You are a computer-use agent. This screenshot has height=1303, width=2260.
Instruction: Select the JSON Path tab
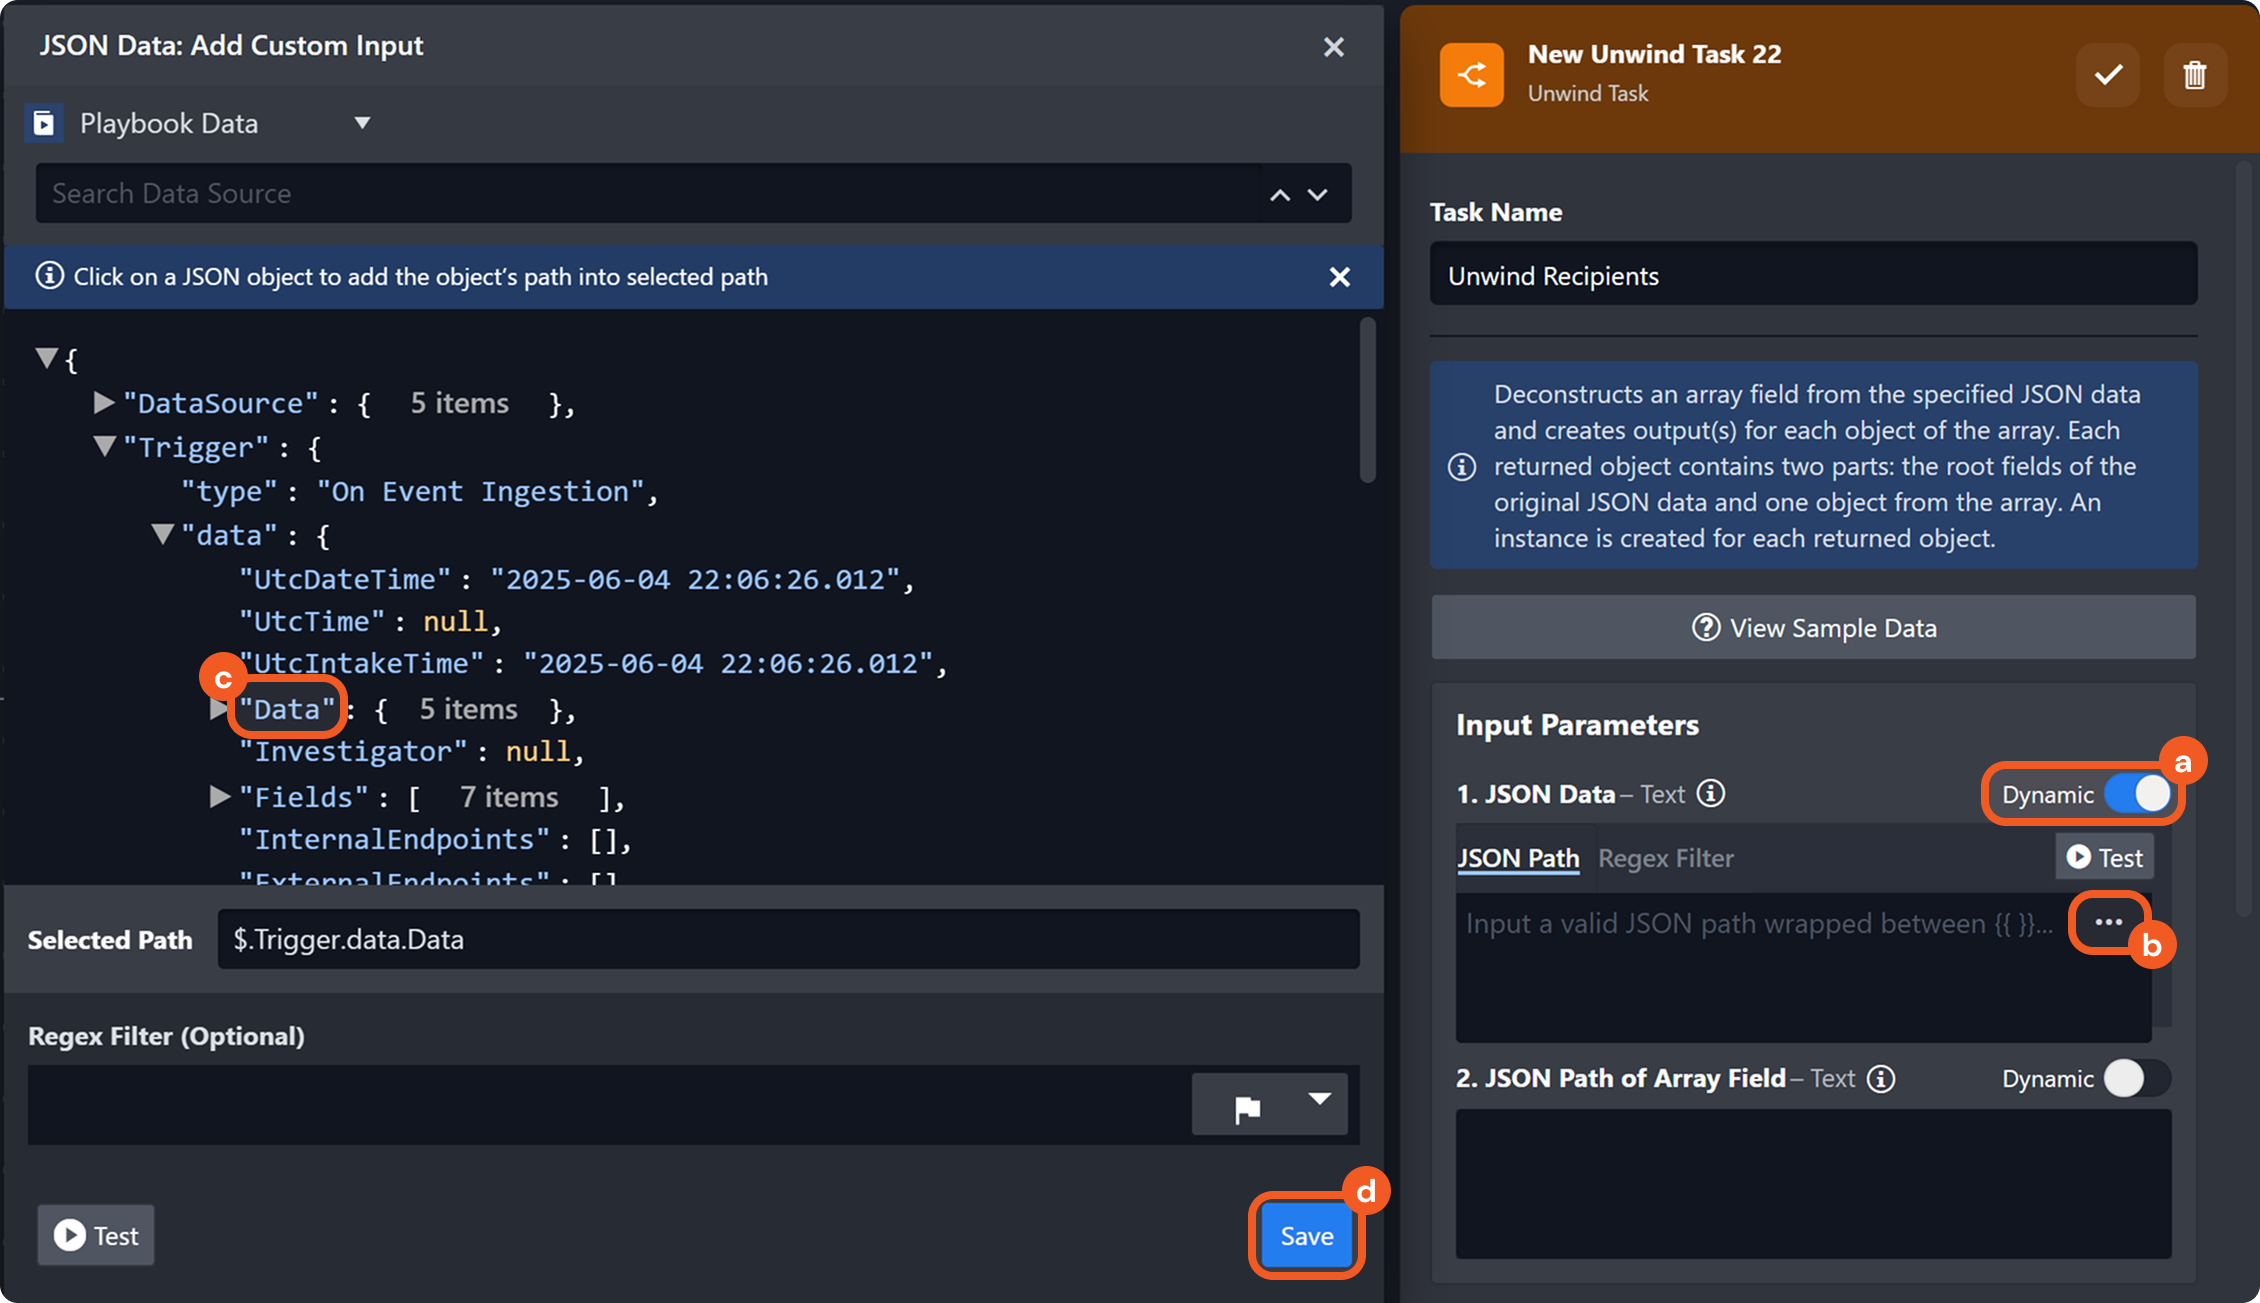(x=1518, y=858)
